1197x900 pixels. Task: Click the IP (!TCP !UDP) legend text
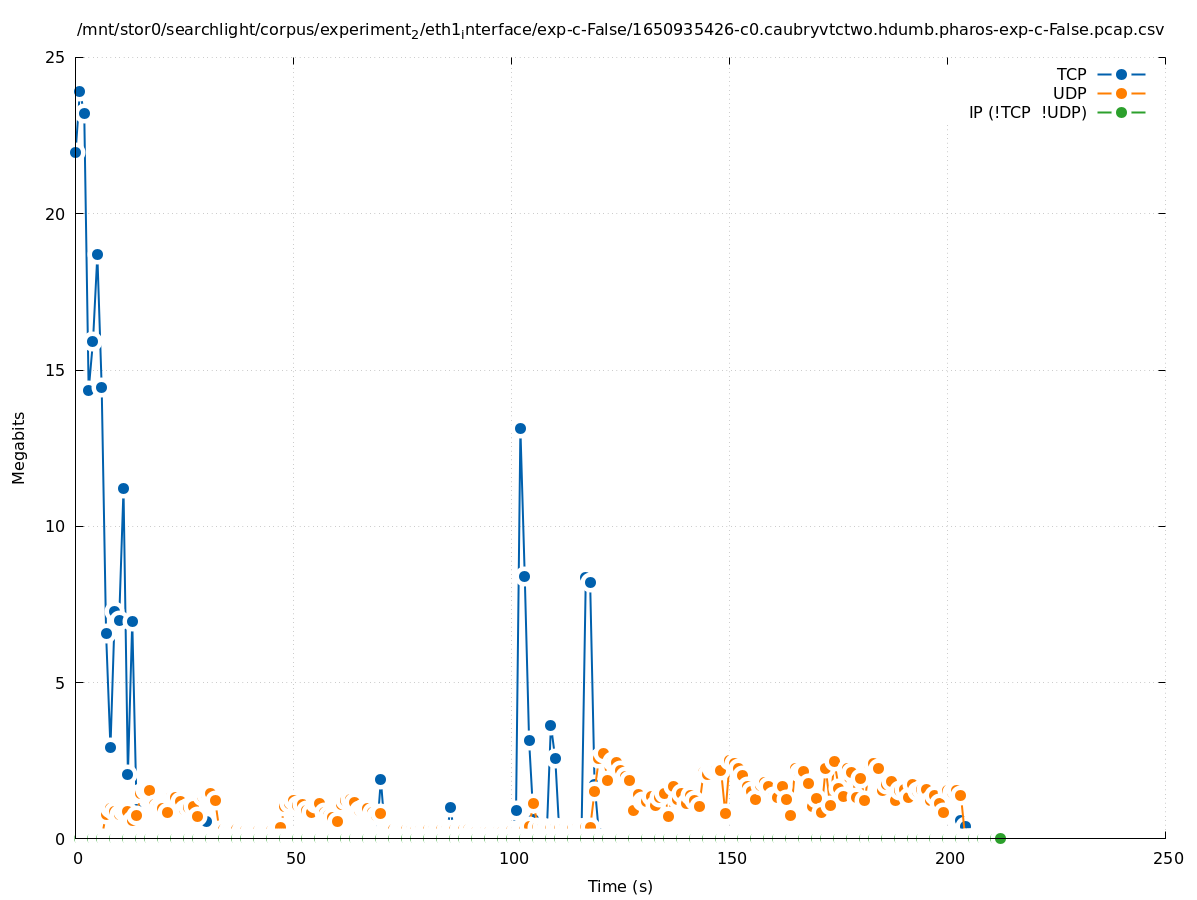coord(1027,112)
